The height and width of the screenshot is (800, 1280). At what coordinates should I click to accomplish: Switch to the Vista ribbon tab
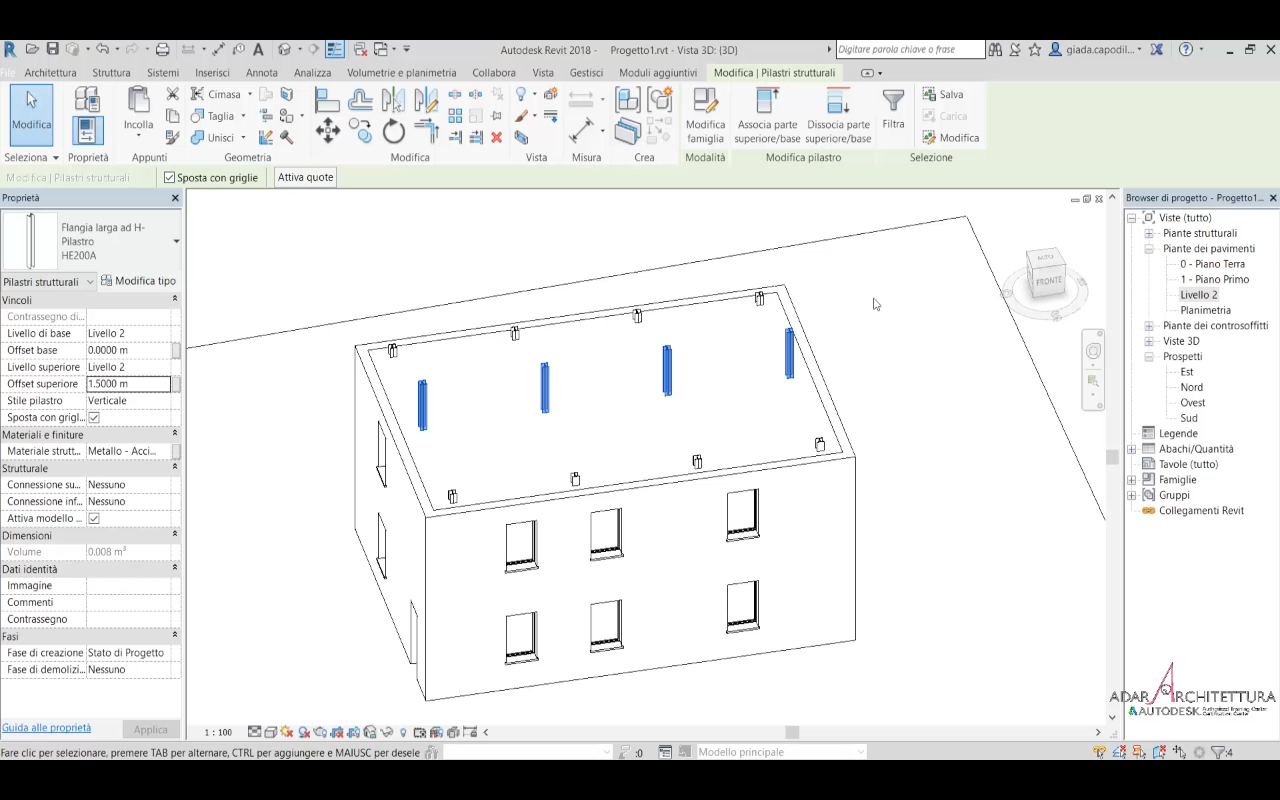coord(543,73)
